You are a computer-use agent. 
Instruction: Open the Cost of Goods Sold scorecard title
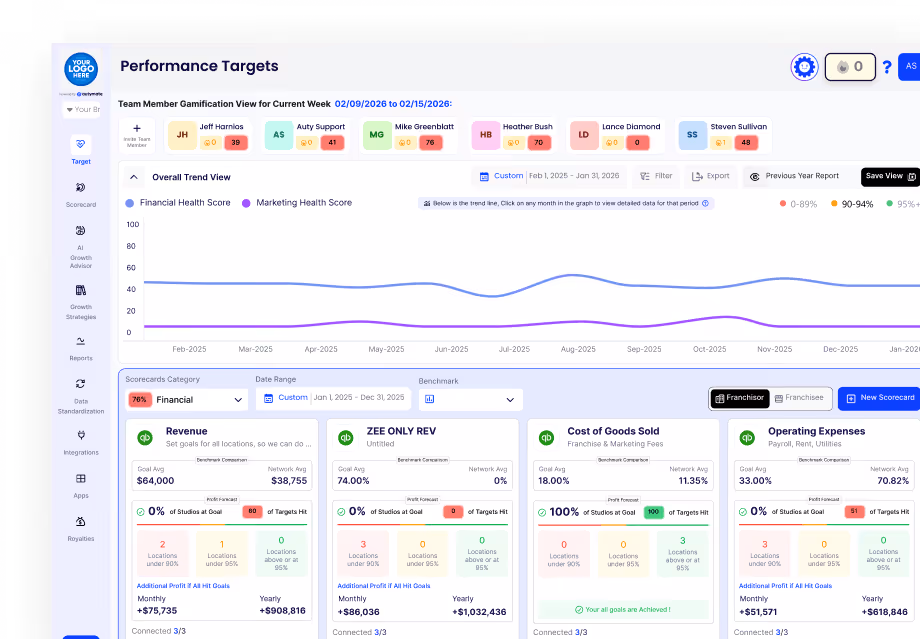coord(613,431)
